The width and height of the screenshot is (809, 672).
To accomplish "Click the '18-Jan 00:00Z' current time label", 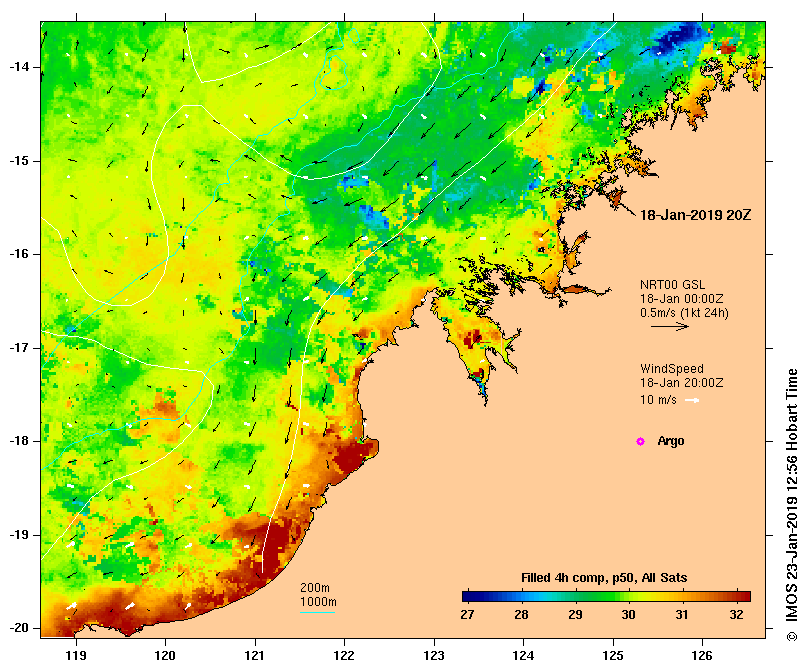I will tap(681, 299).
